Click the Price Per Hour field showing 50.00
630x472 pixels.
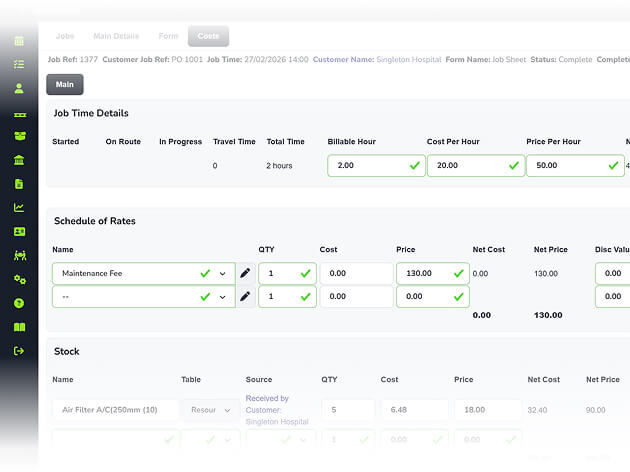pos(575,166)
